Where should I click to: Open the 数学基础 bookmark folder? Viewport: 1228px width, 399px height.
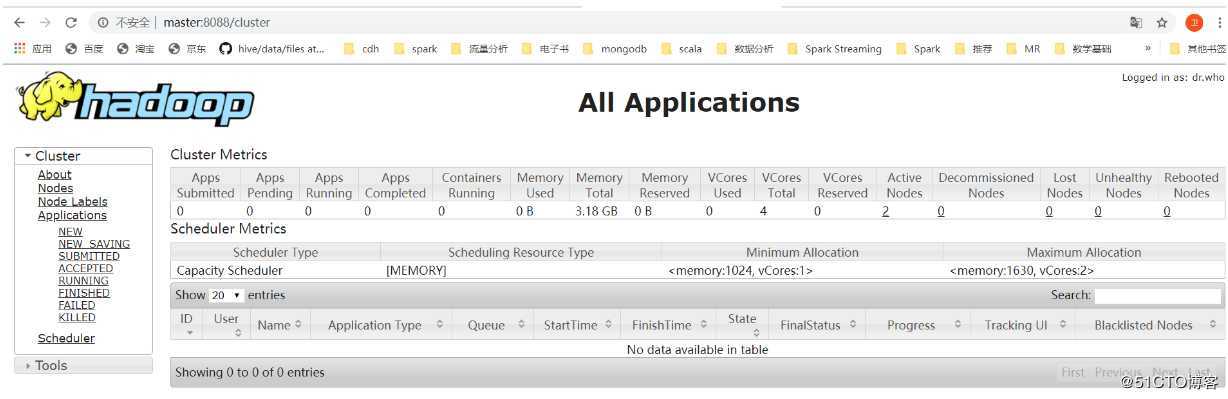1083,48
